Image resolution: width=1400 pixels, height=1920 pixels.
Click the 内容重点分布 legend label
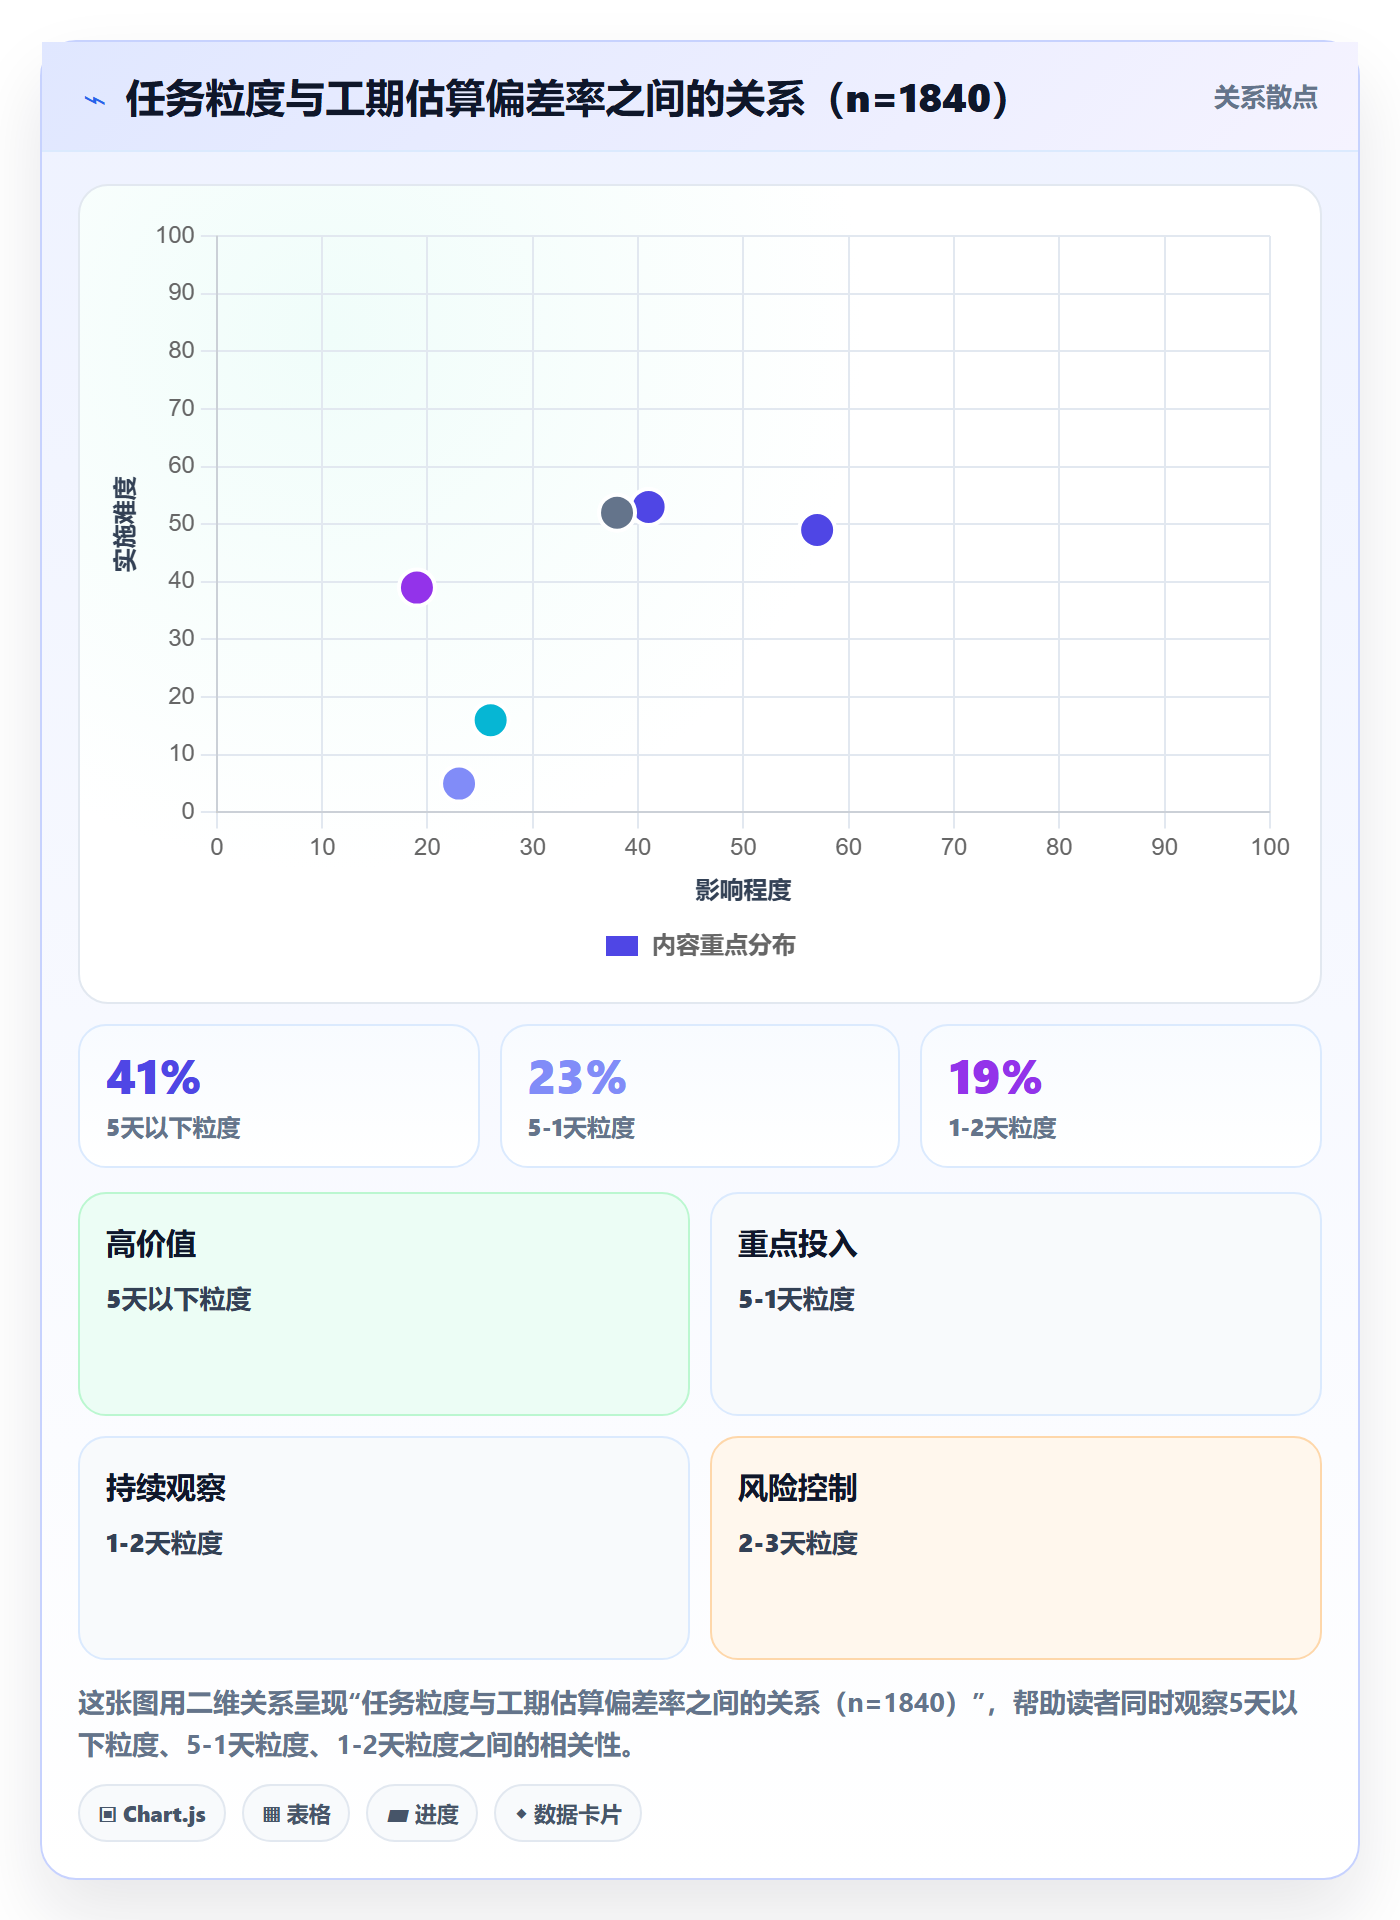point(723,946)
